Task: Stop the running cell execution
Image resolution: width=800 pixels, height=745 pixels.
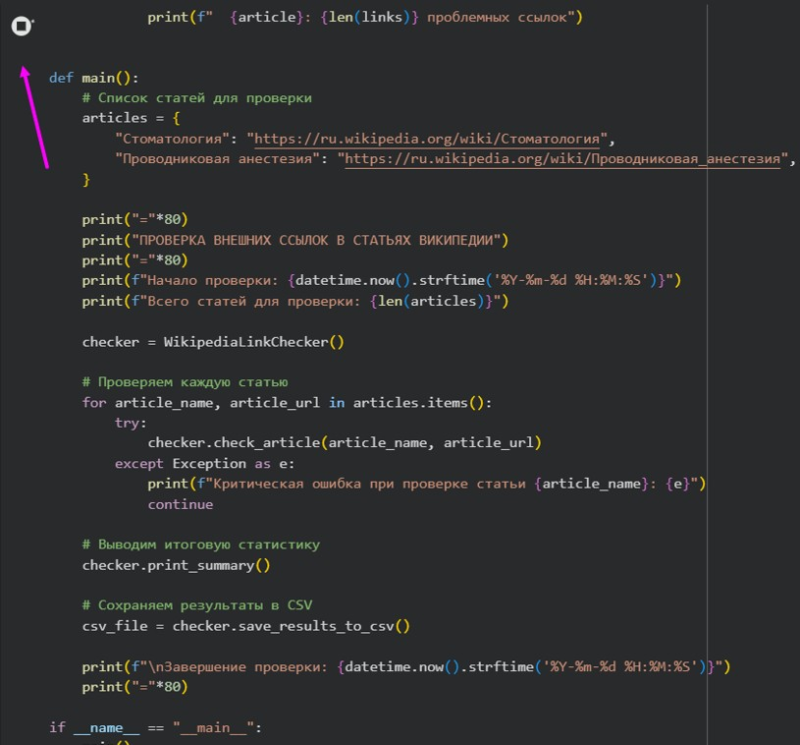Action: [21, 27]
